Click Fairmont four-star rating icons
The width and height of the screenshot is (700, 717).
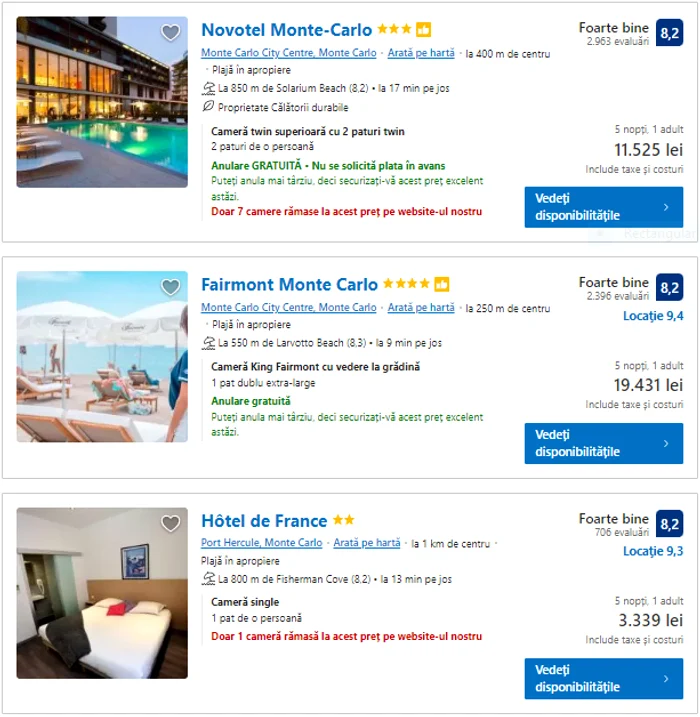(405, 285)
